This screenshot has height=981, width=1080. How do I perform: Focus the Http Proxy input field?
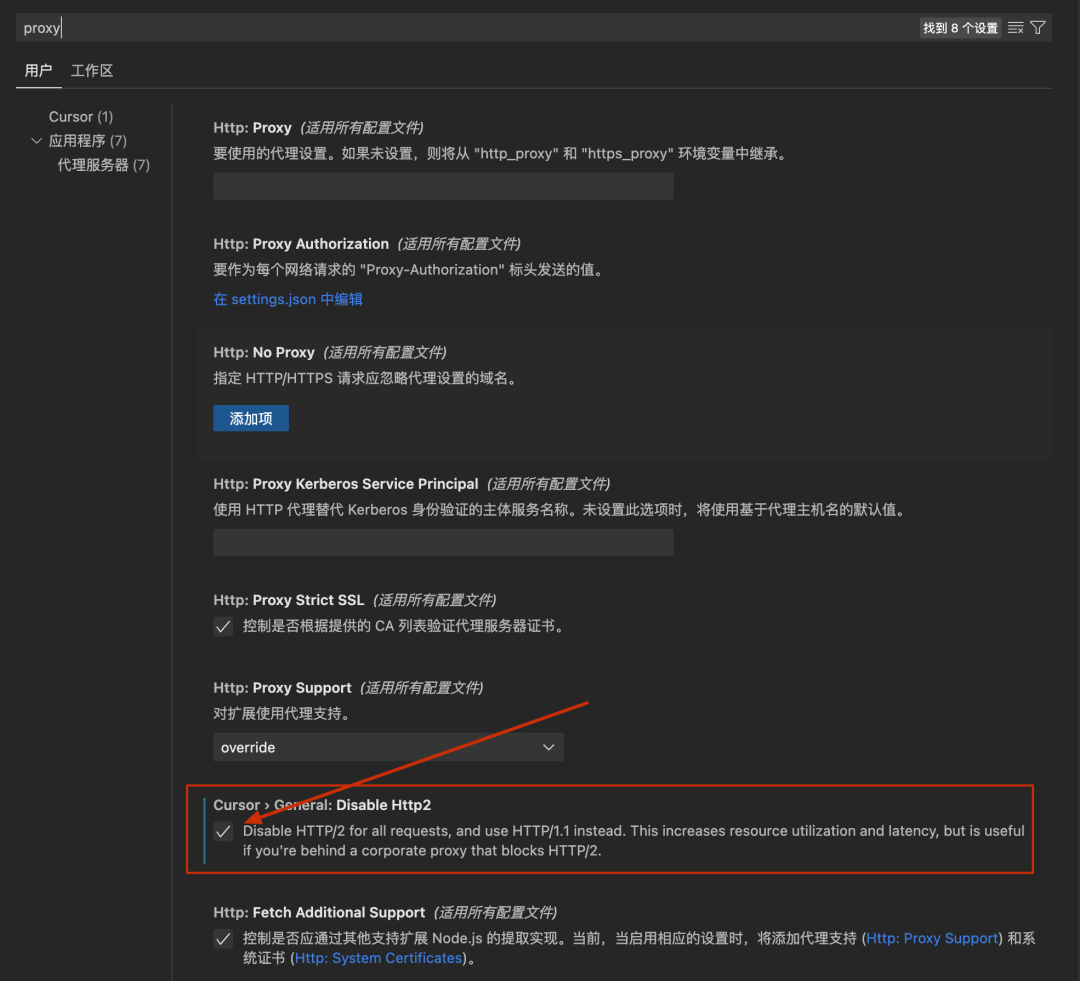point(442,186)
